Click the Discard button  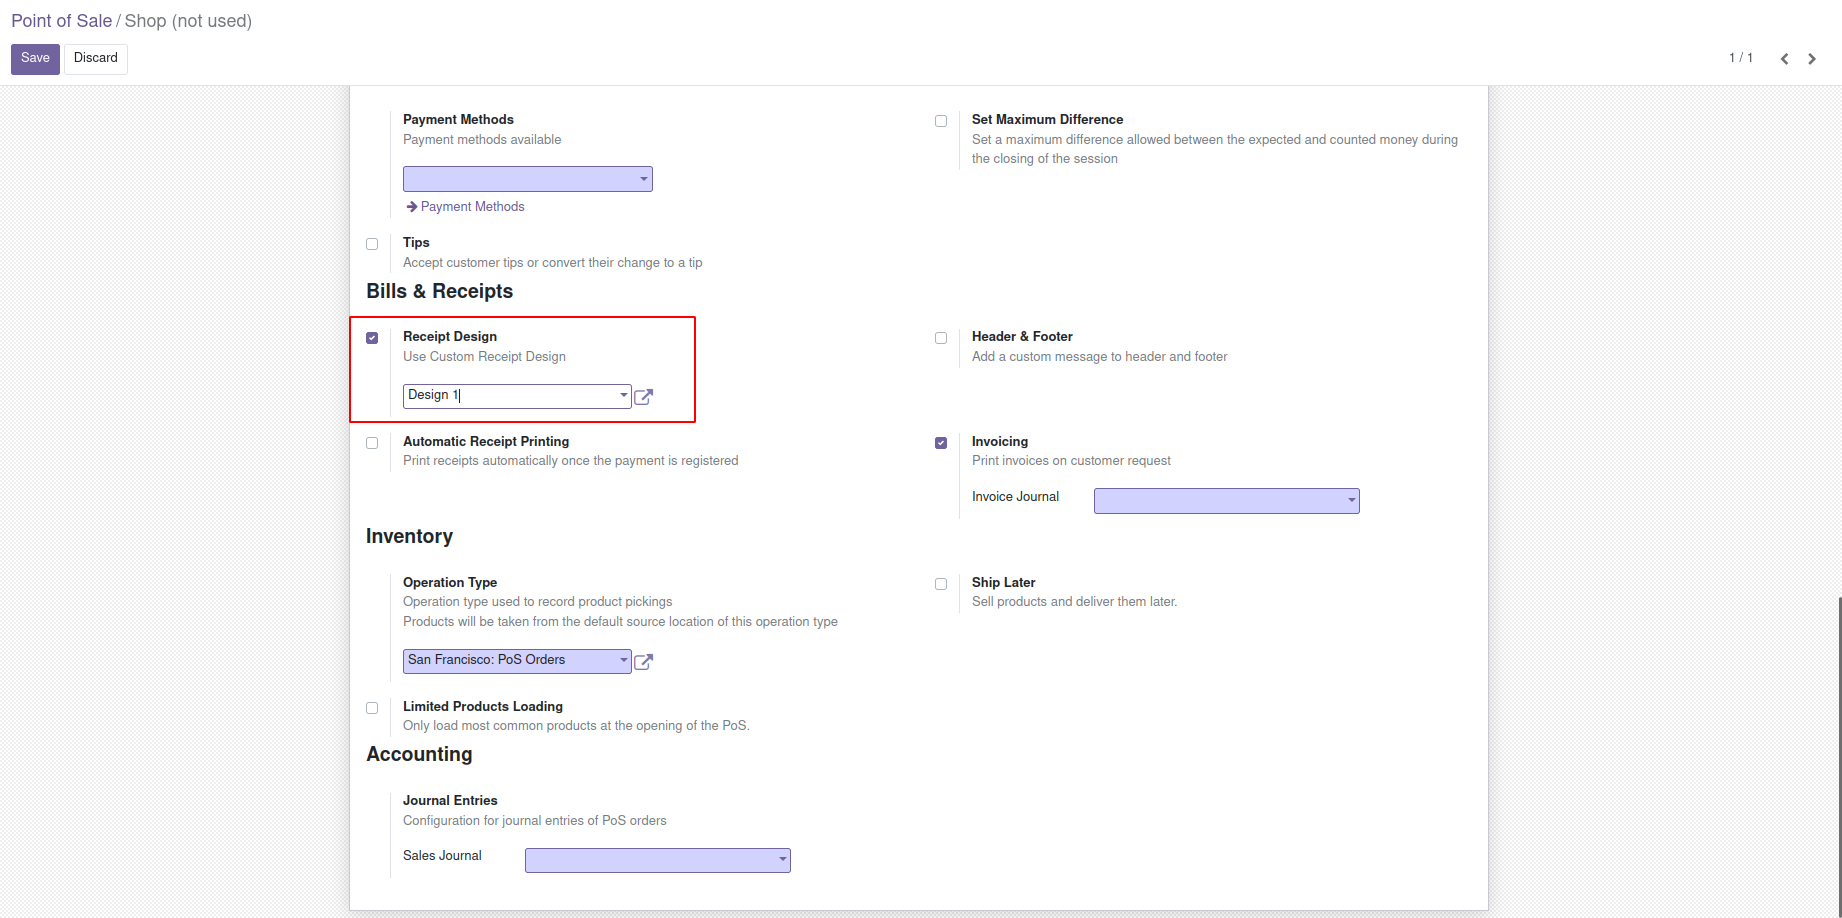coord(96,58)
